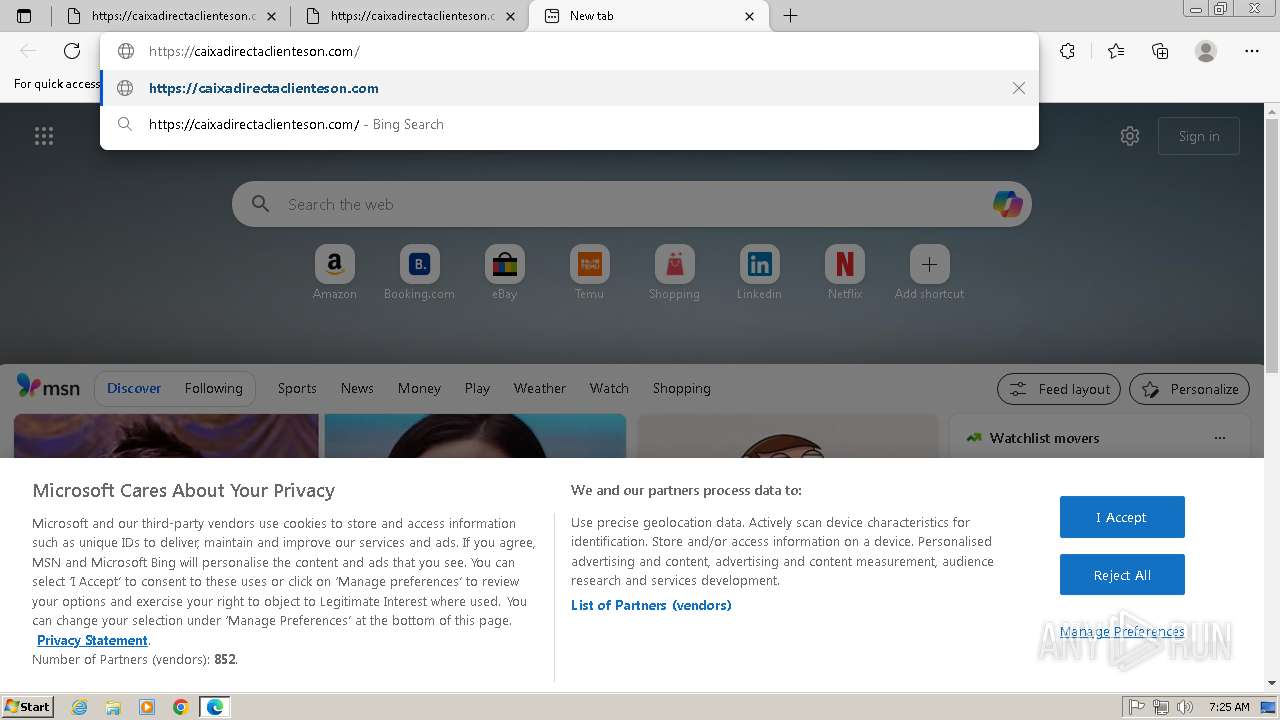The height and width of the screenshot is (720, 1280).
Task: Open the Netflix shortcut
Action: click(845, 273)
